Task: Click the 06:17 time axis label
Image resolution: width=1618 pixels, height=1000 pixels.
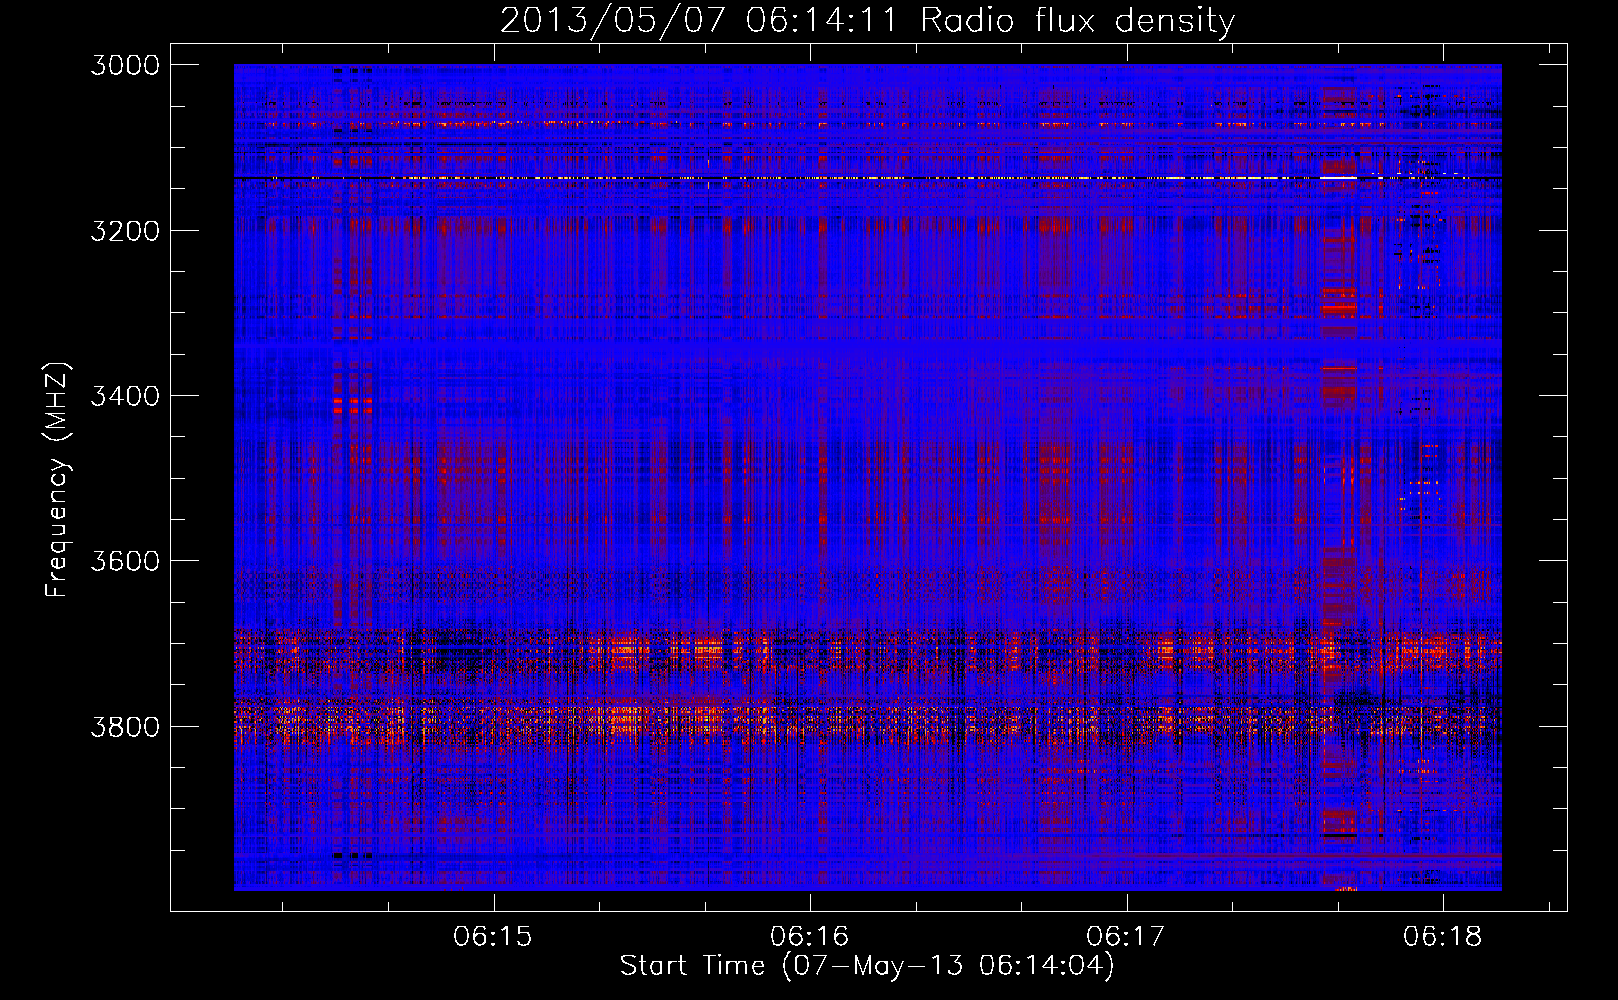Action: pyautogui.click(x=1126, y=937)
